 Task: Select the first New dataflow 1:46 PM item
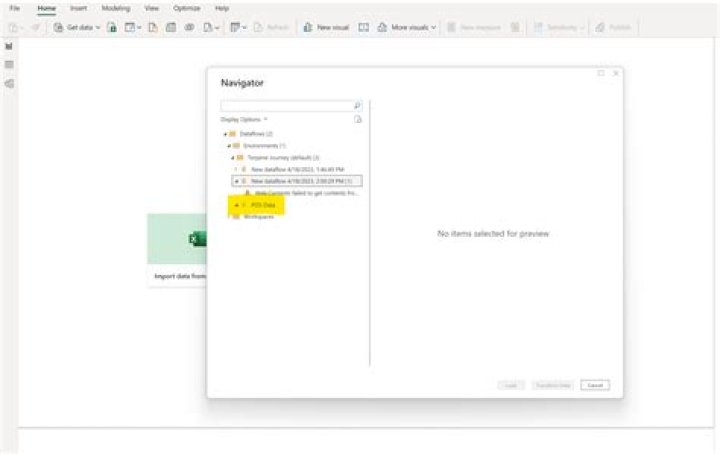(x=298, y=169)
